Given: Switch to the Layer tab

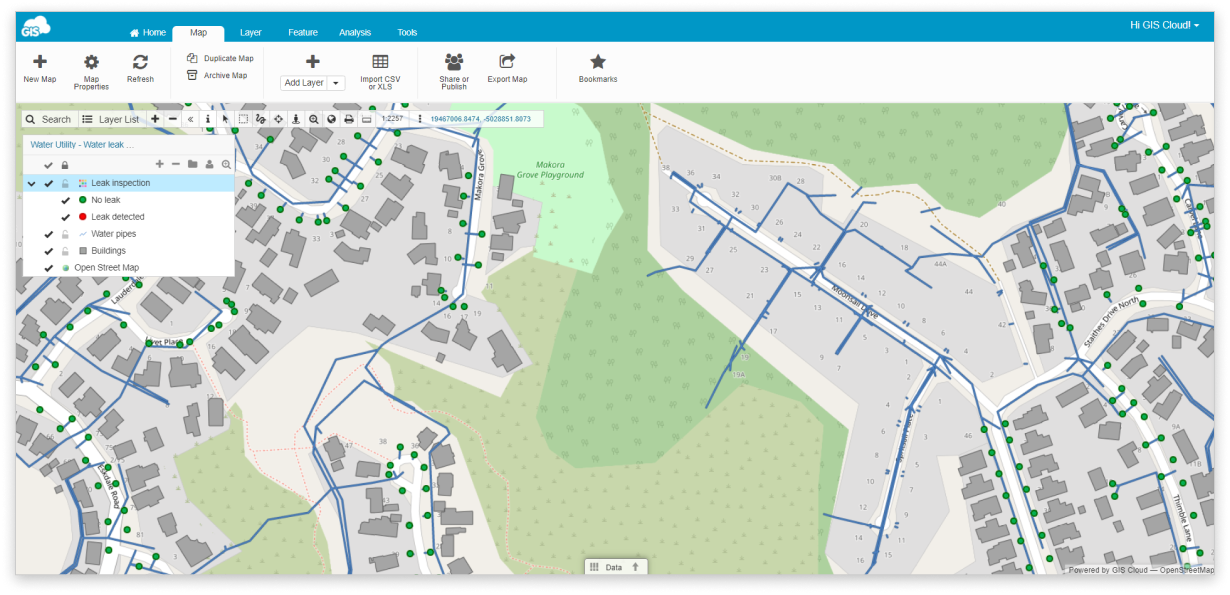Looking at the screenshot, I should point(251,32).
